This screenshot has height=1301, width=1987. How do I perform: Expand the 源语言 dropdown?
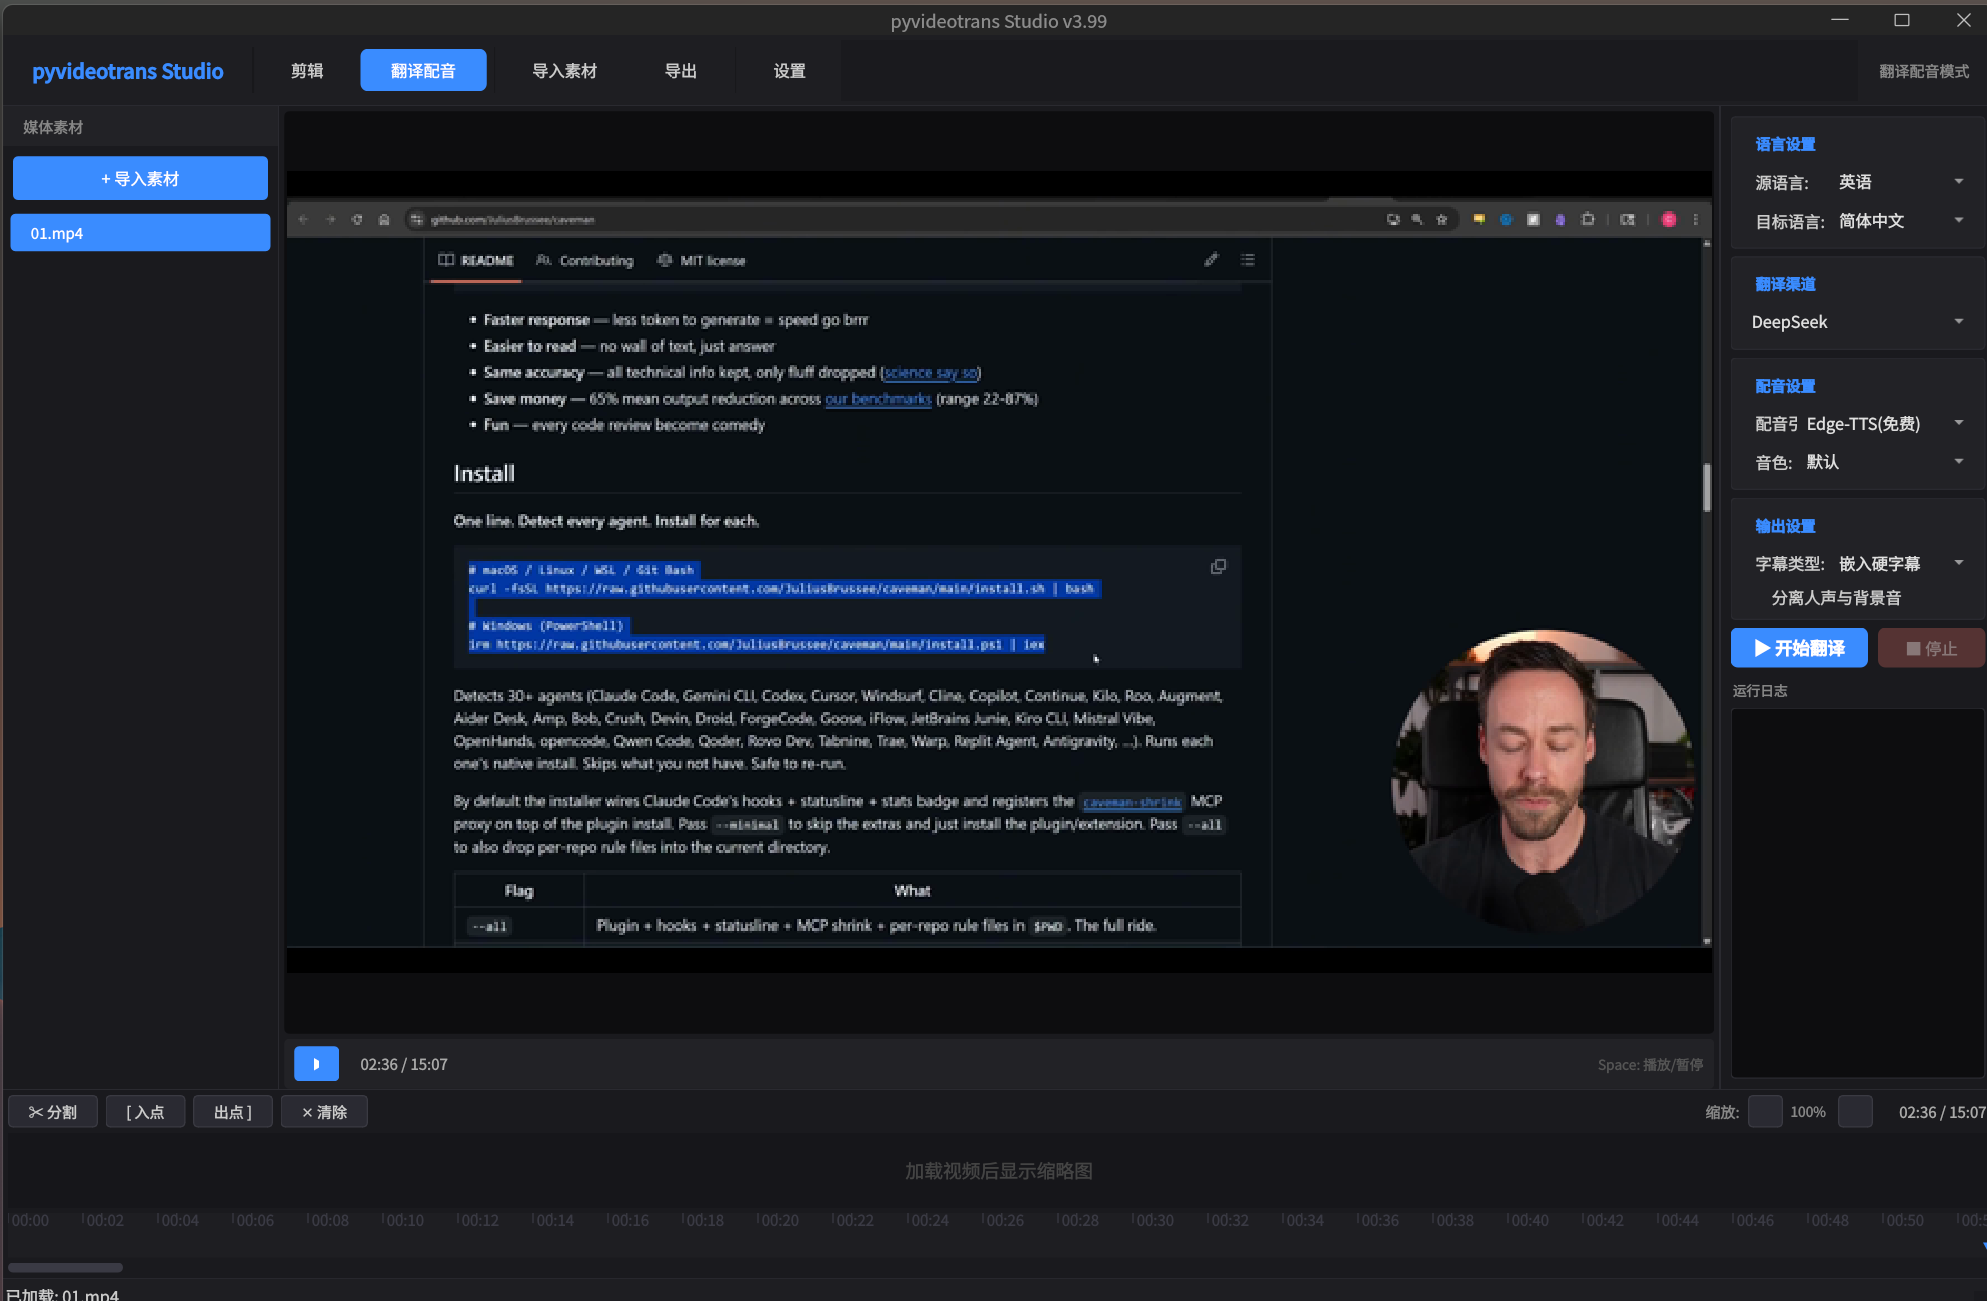(1901, 182)
